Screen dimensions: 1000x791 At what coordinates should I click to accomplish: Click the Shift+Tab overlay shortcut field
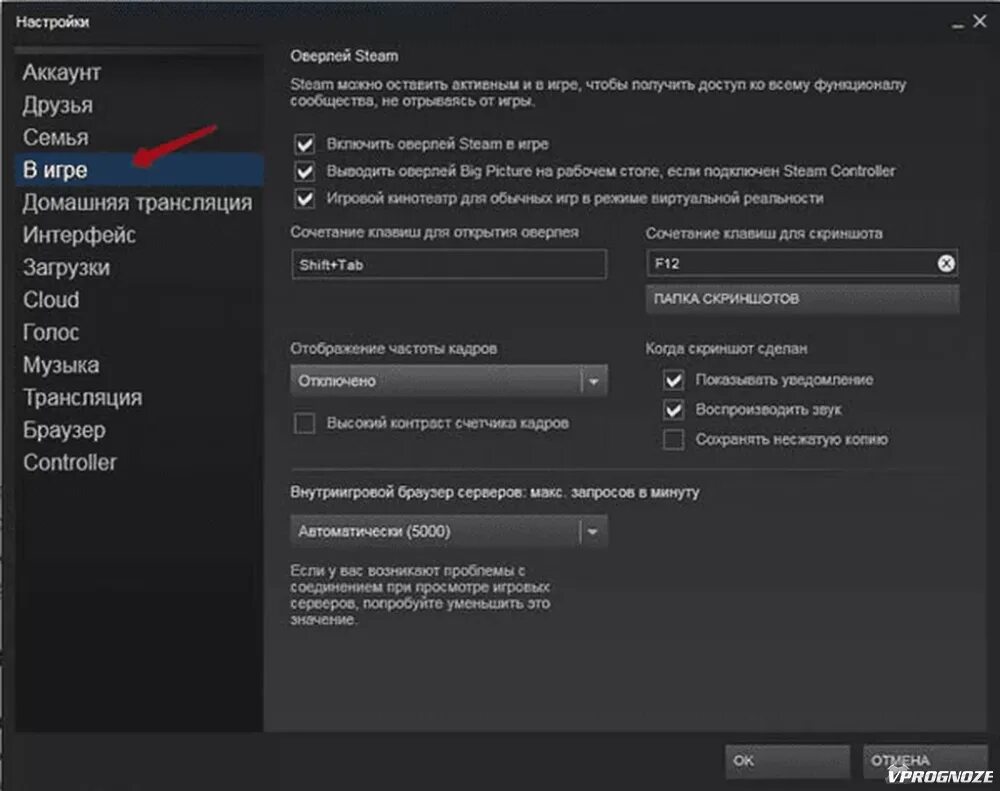point(448,265)
